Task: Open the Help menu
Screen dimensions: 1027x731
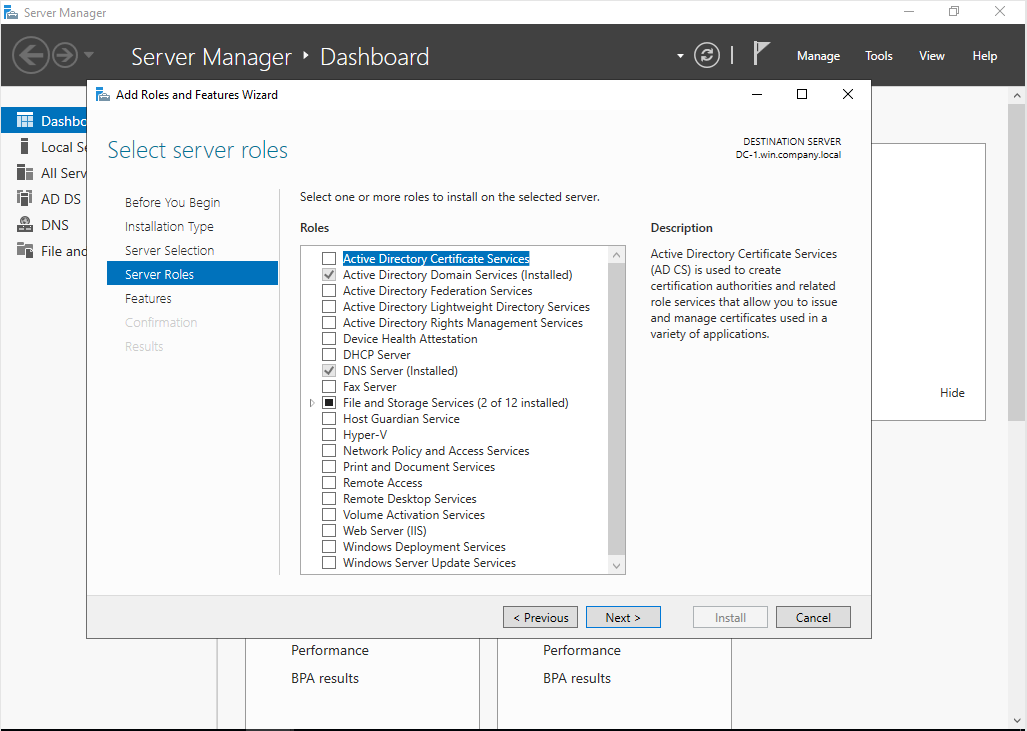Action: (984, 56)
